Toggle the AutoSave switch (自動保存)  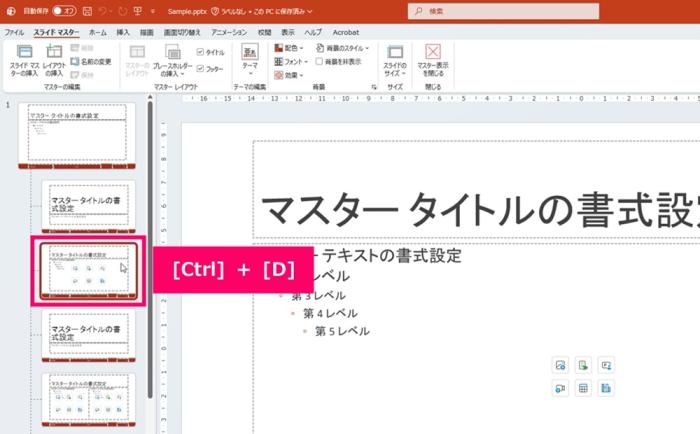click(65, 11)
